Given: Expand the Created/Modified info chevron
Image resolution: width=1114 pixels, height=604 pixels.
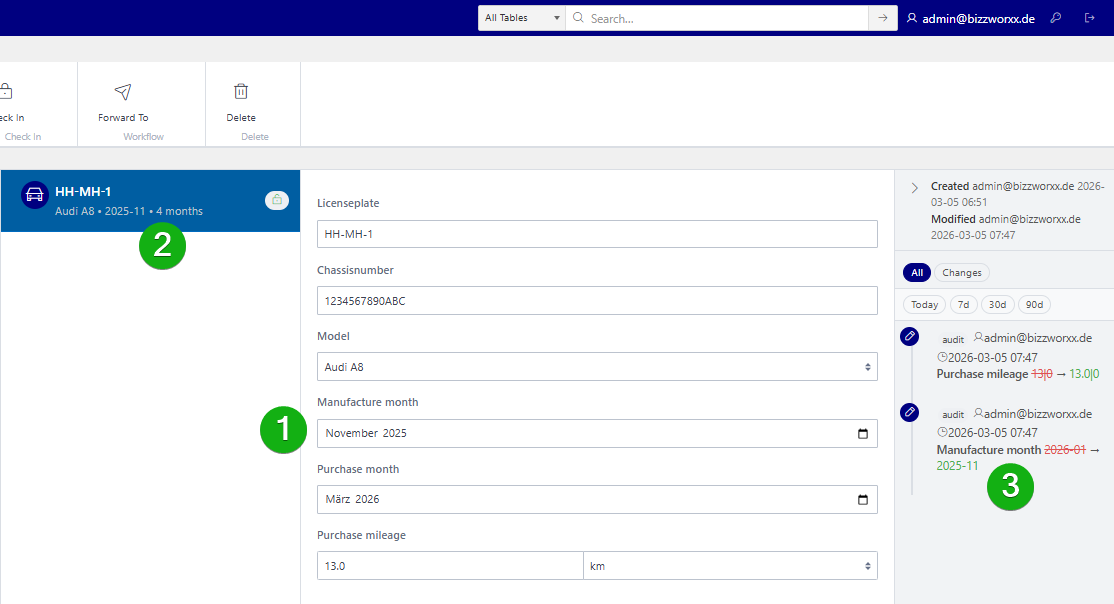Looking at the screenshot, I should tap(914, 188).
